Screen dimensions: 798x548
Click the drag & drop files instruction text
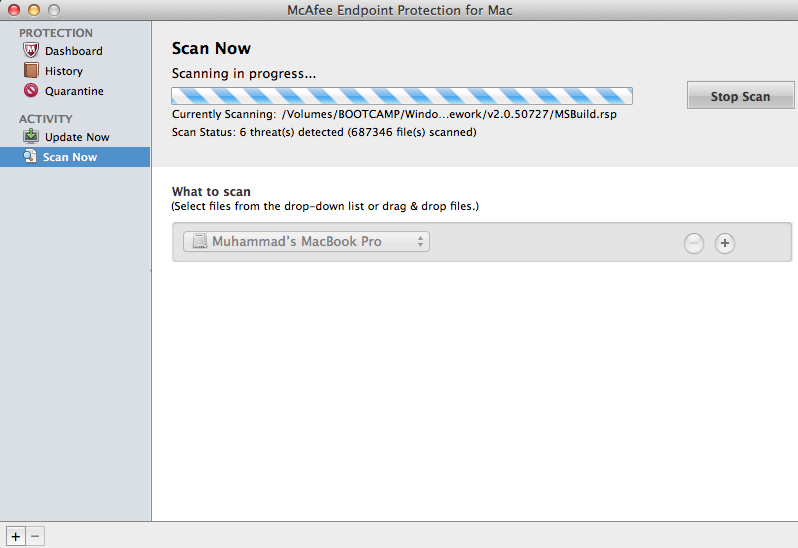[325, 206]
